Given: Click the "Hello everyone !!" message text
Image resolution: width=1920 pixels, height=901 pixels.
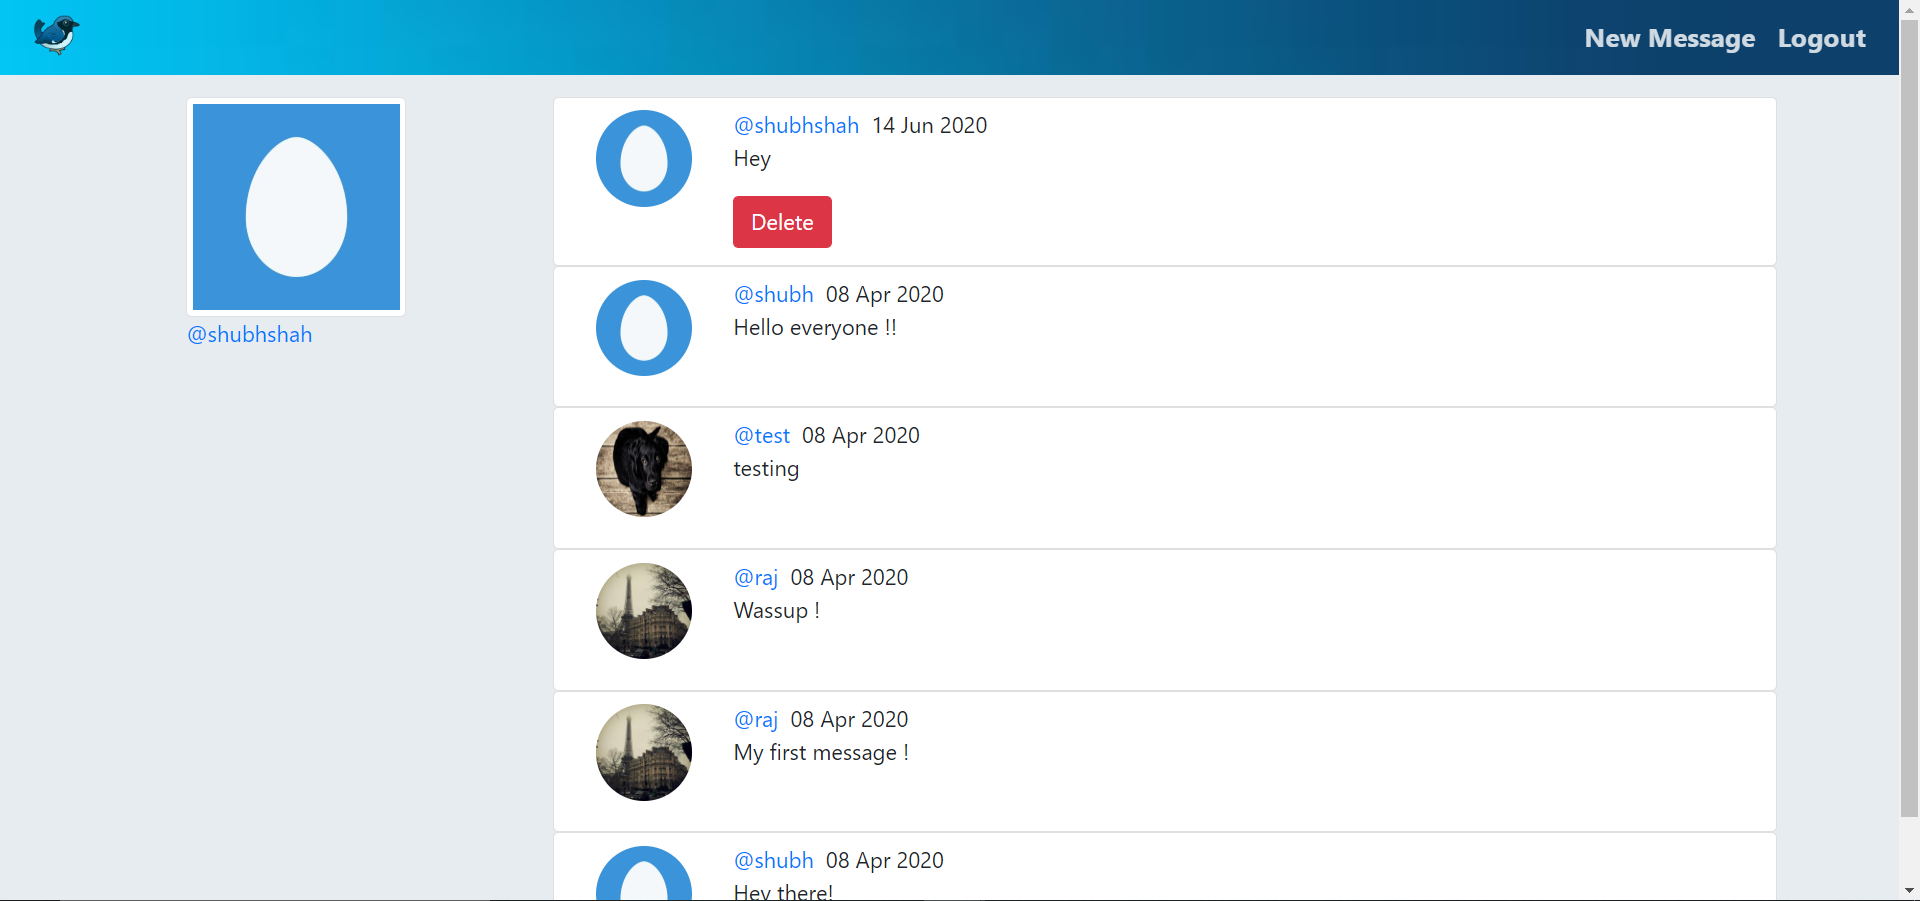Looking at the screenshot, I should tap(815, 328).
